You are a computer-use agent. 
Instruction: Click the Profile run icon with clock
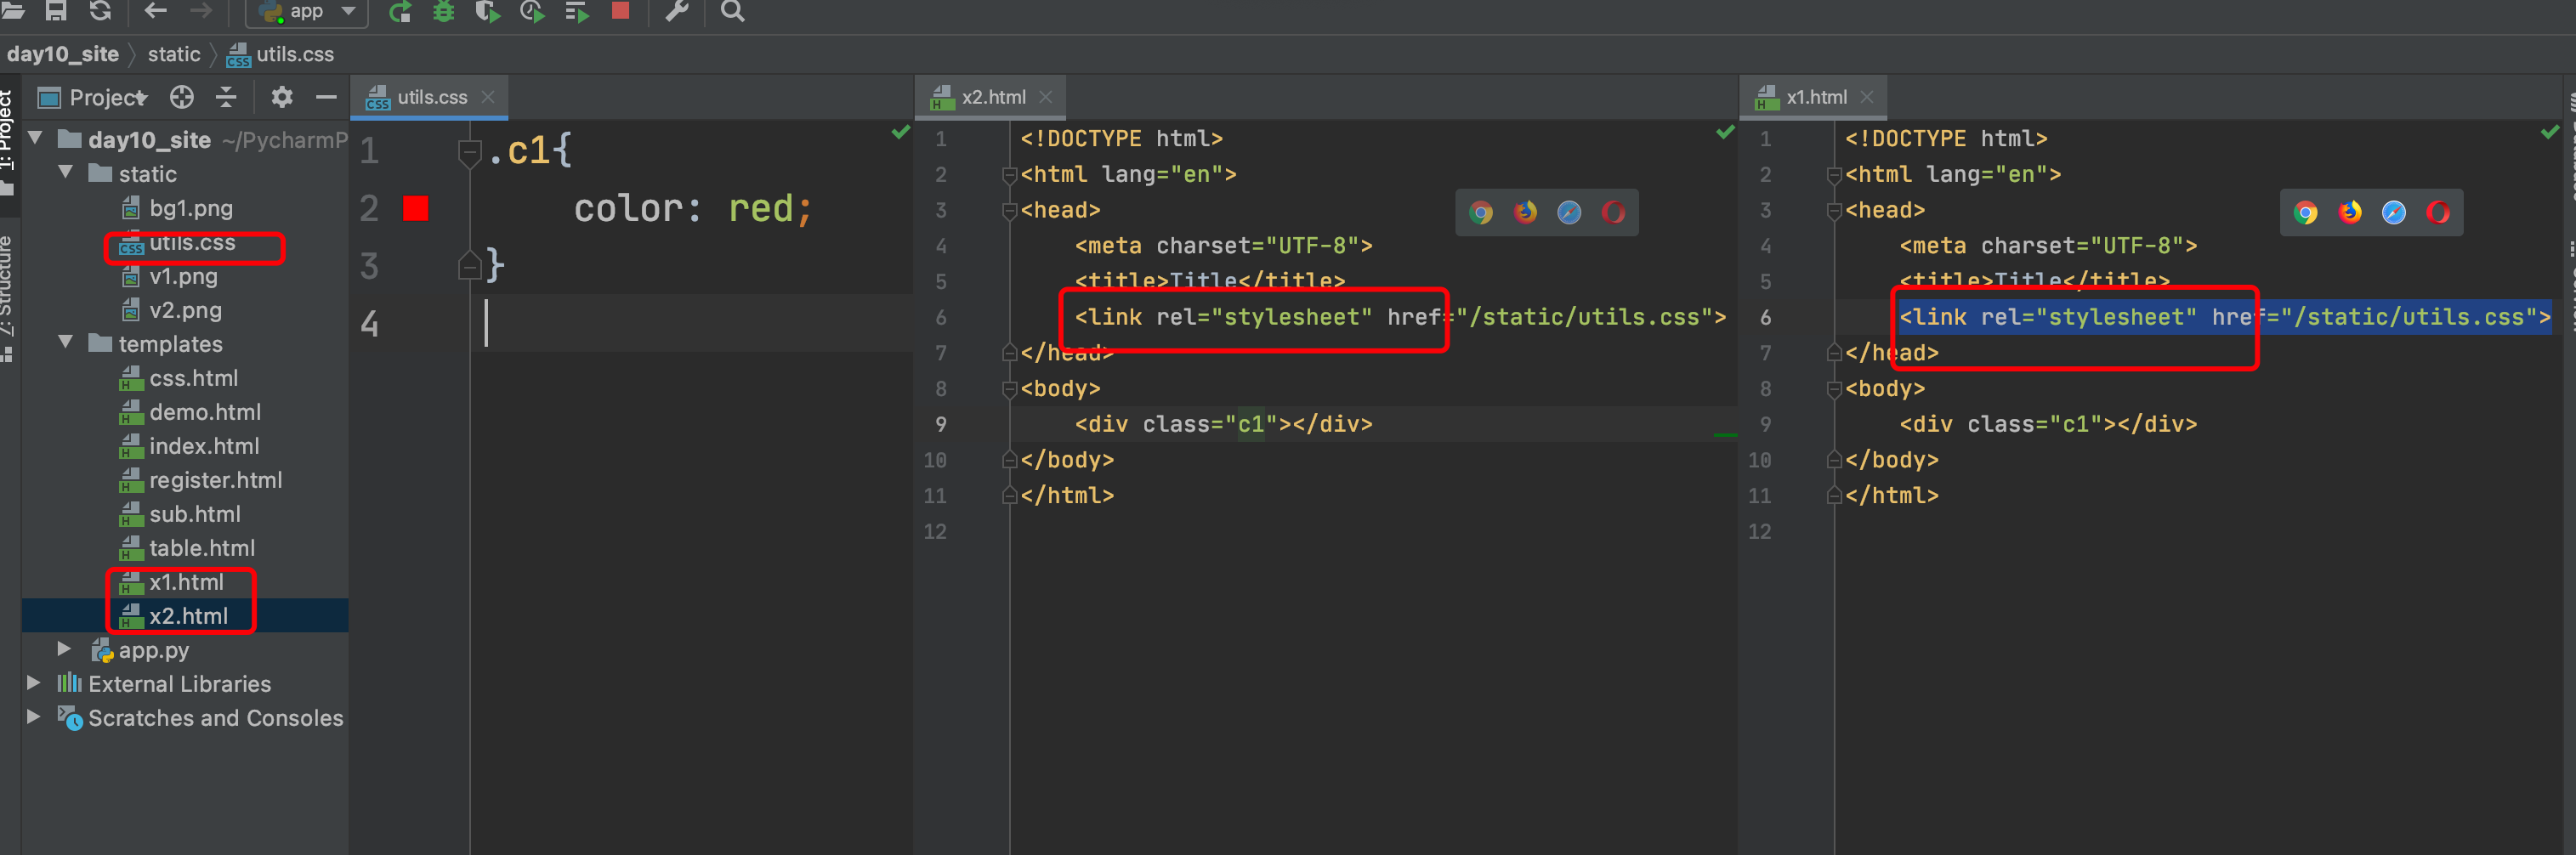pyautogui.click(x=532, y=12)
